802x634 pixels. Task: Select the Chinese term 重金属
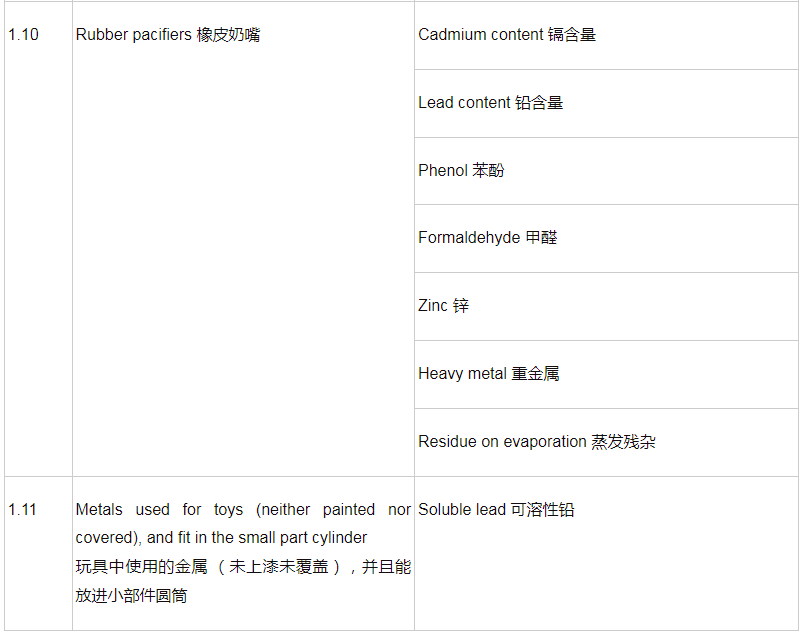(535, 374)
